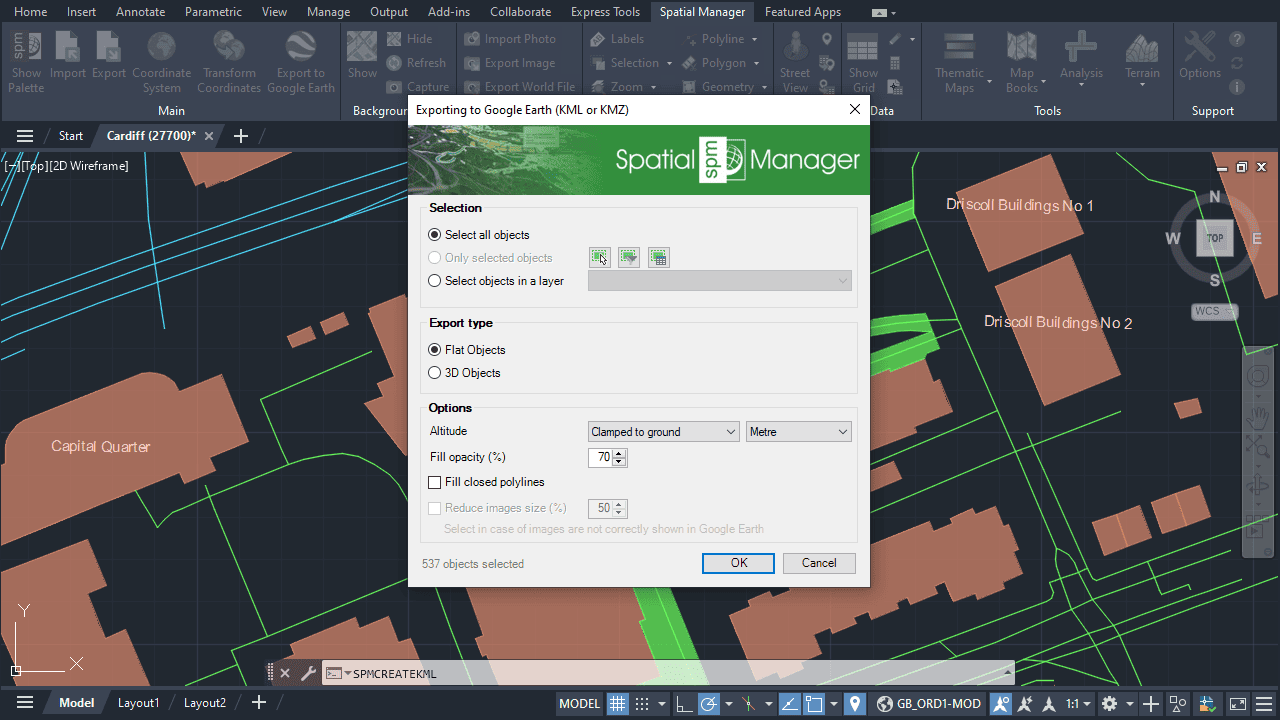The height and width of the screenshot is (720, 1280).
Task: Open the Thematic Maps tool
Action: coord(959,47)
